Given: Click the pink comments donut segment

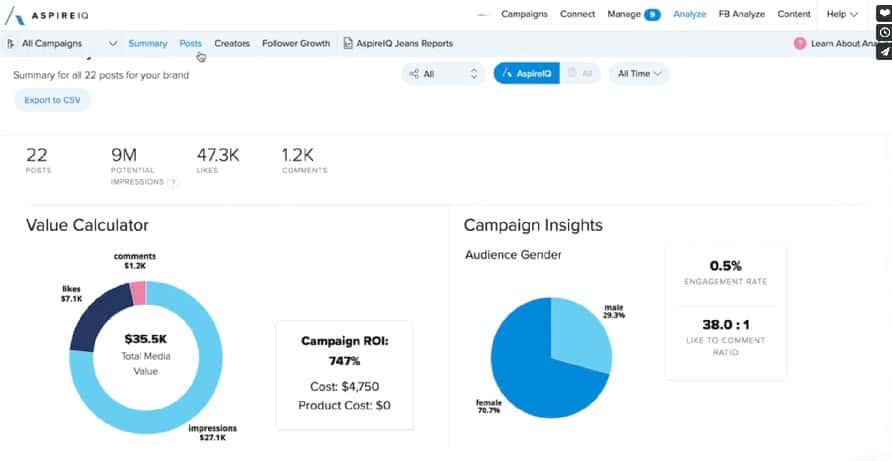Looking at the screenshot, I should point(138,291).
